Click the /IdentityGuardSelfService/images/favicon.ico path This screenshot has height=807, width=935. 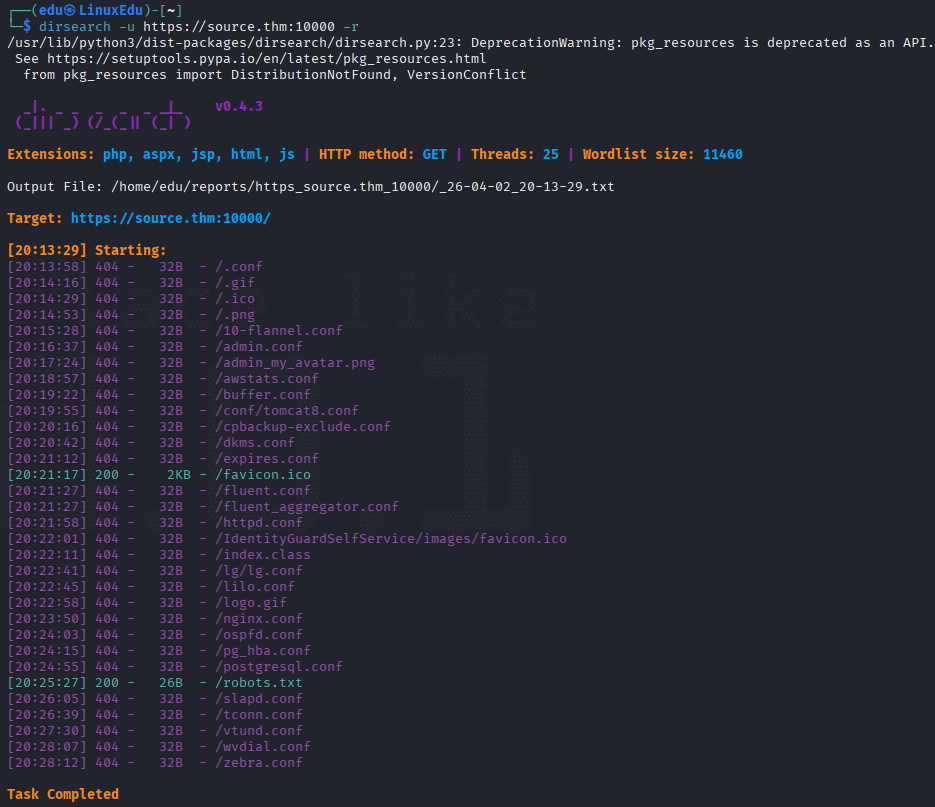pos(391,539)
